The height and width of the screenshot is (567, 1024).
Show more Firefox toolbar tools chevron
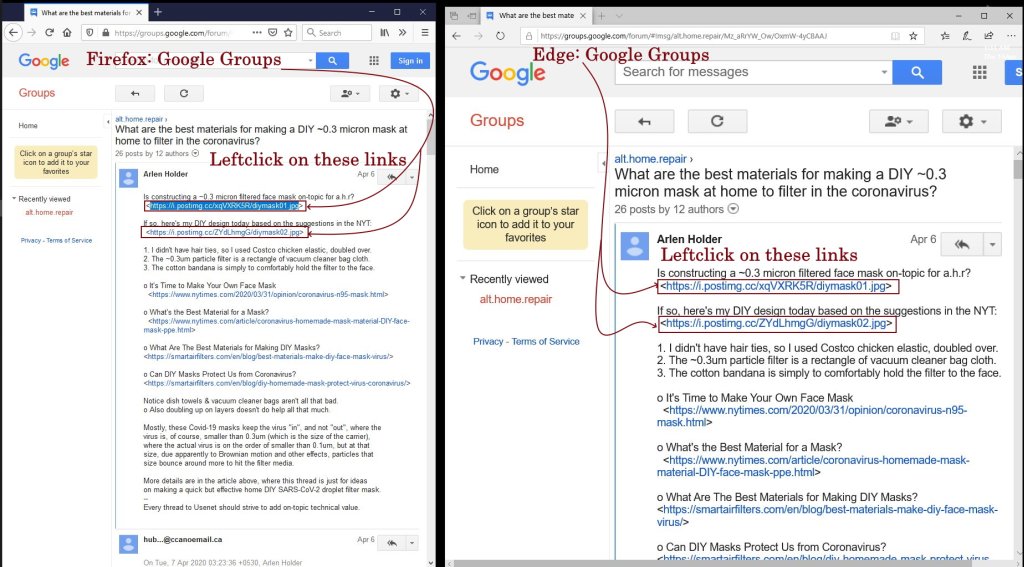pyautogui.click(x=402, y=32)
